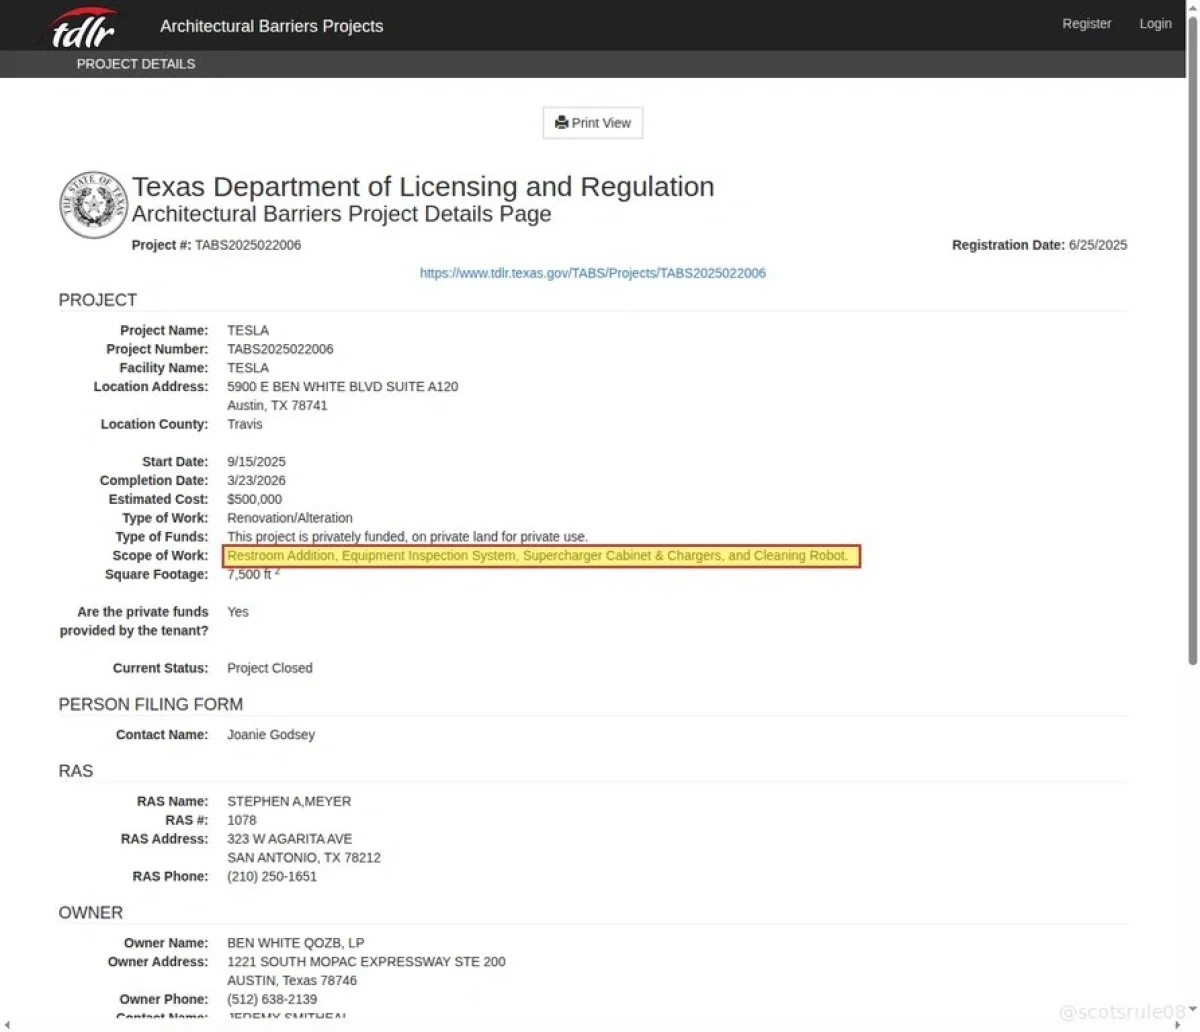This screenshot has width=1200, height=1032.
Task: Select contact name Joanie Godsey
Action: pyautogui.click(x=271, y=734)
